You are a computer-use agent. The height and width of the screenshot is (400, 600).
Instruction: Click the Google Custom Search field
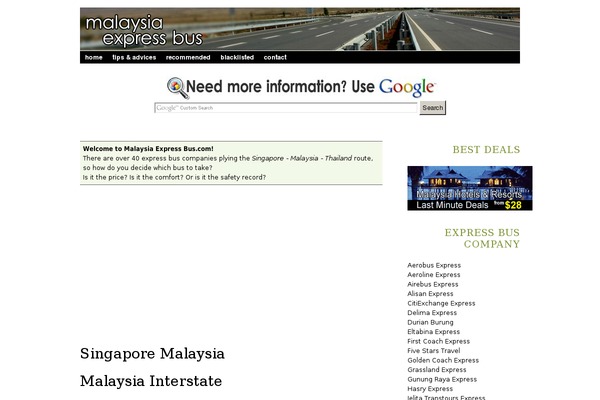click(286, 108)
